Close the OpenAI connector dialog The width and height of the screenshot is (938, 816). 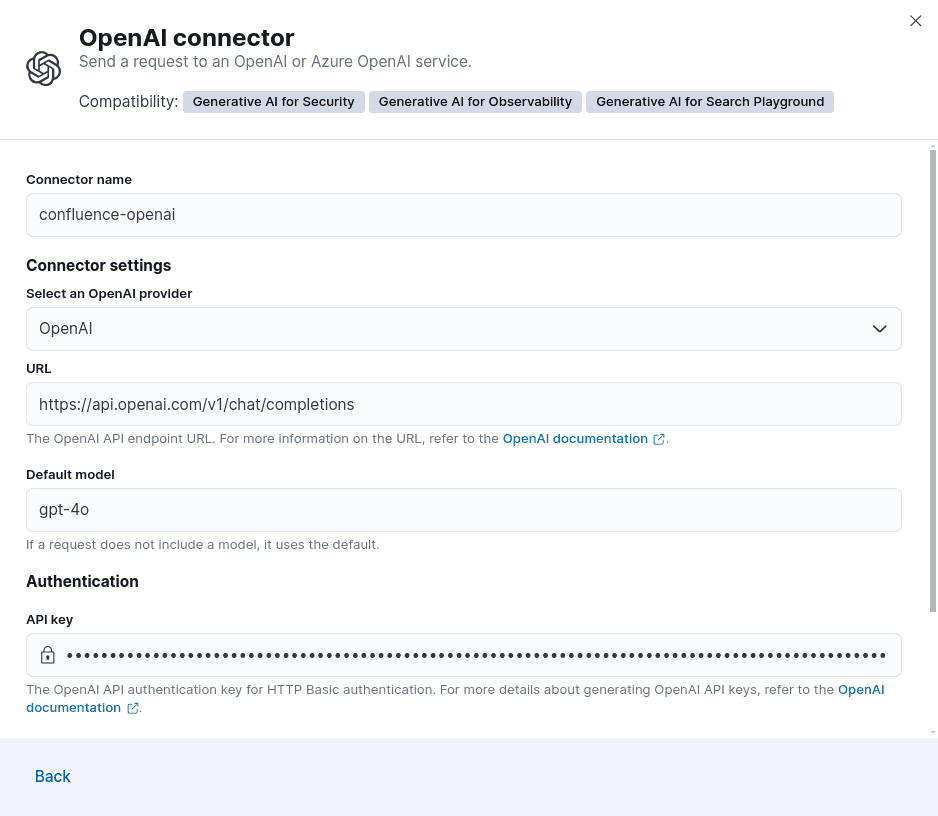915,20
